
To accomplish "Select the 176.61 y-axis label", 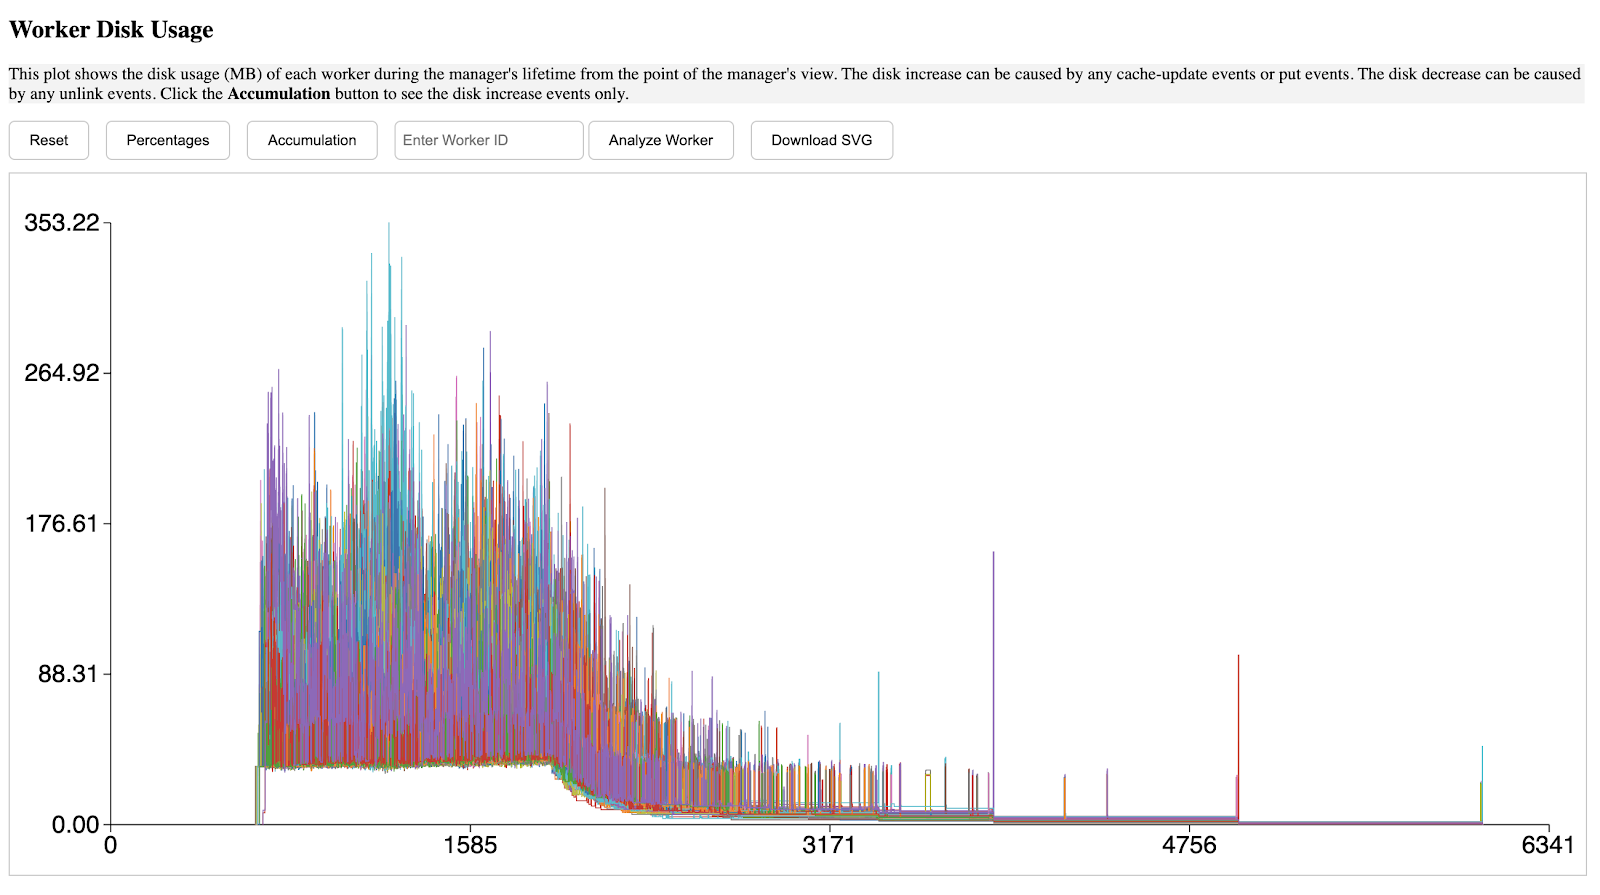I will (x=62, y=524).
